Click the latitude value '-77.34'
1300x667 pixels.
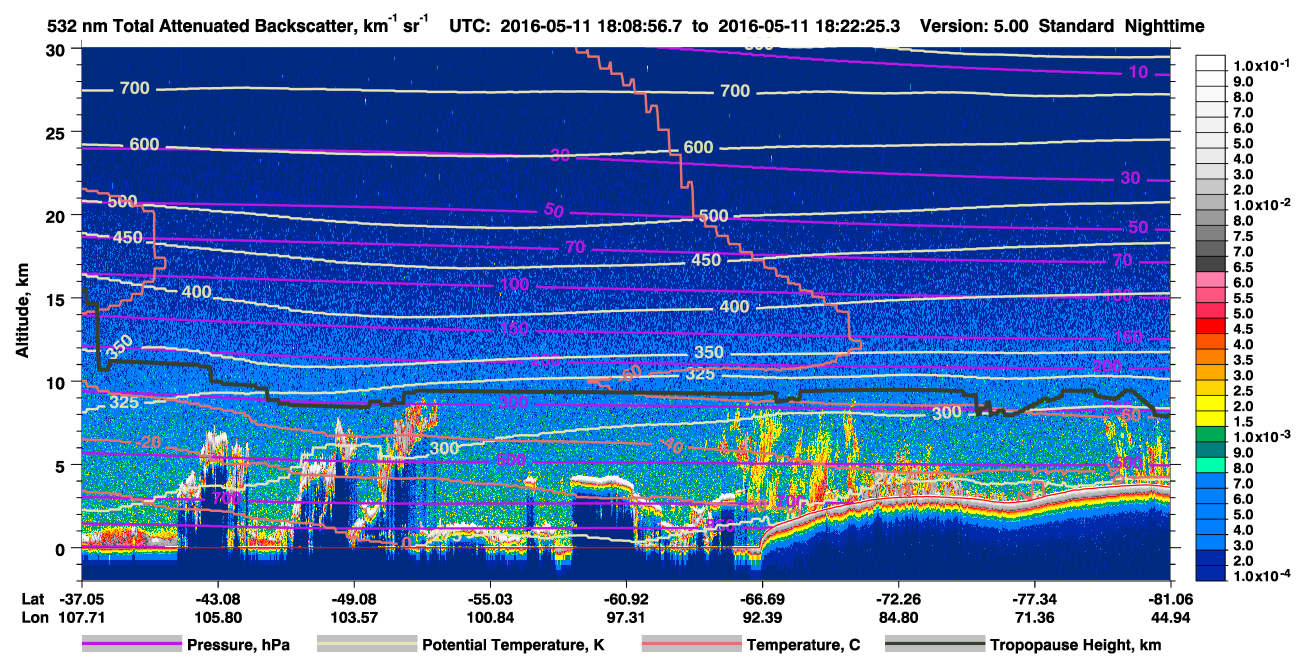pos(1034,597)
